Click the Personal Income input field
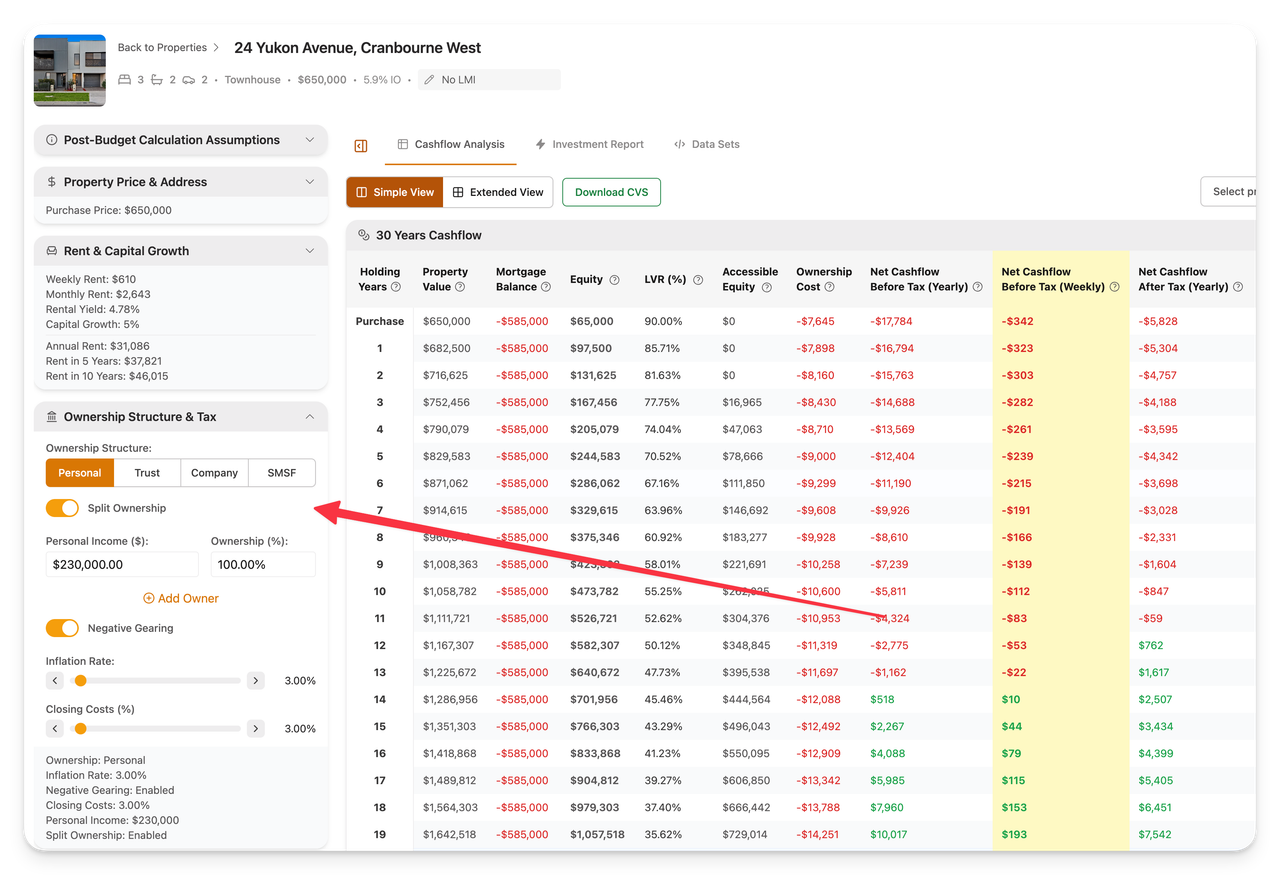This screenshot has width=1280, height=875. (x=122, y=564)
